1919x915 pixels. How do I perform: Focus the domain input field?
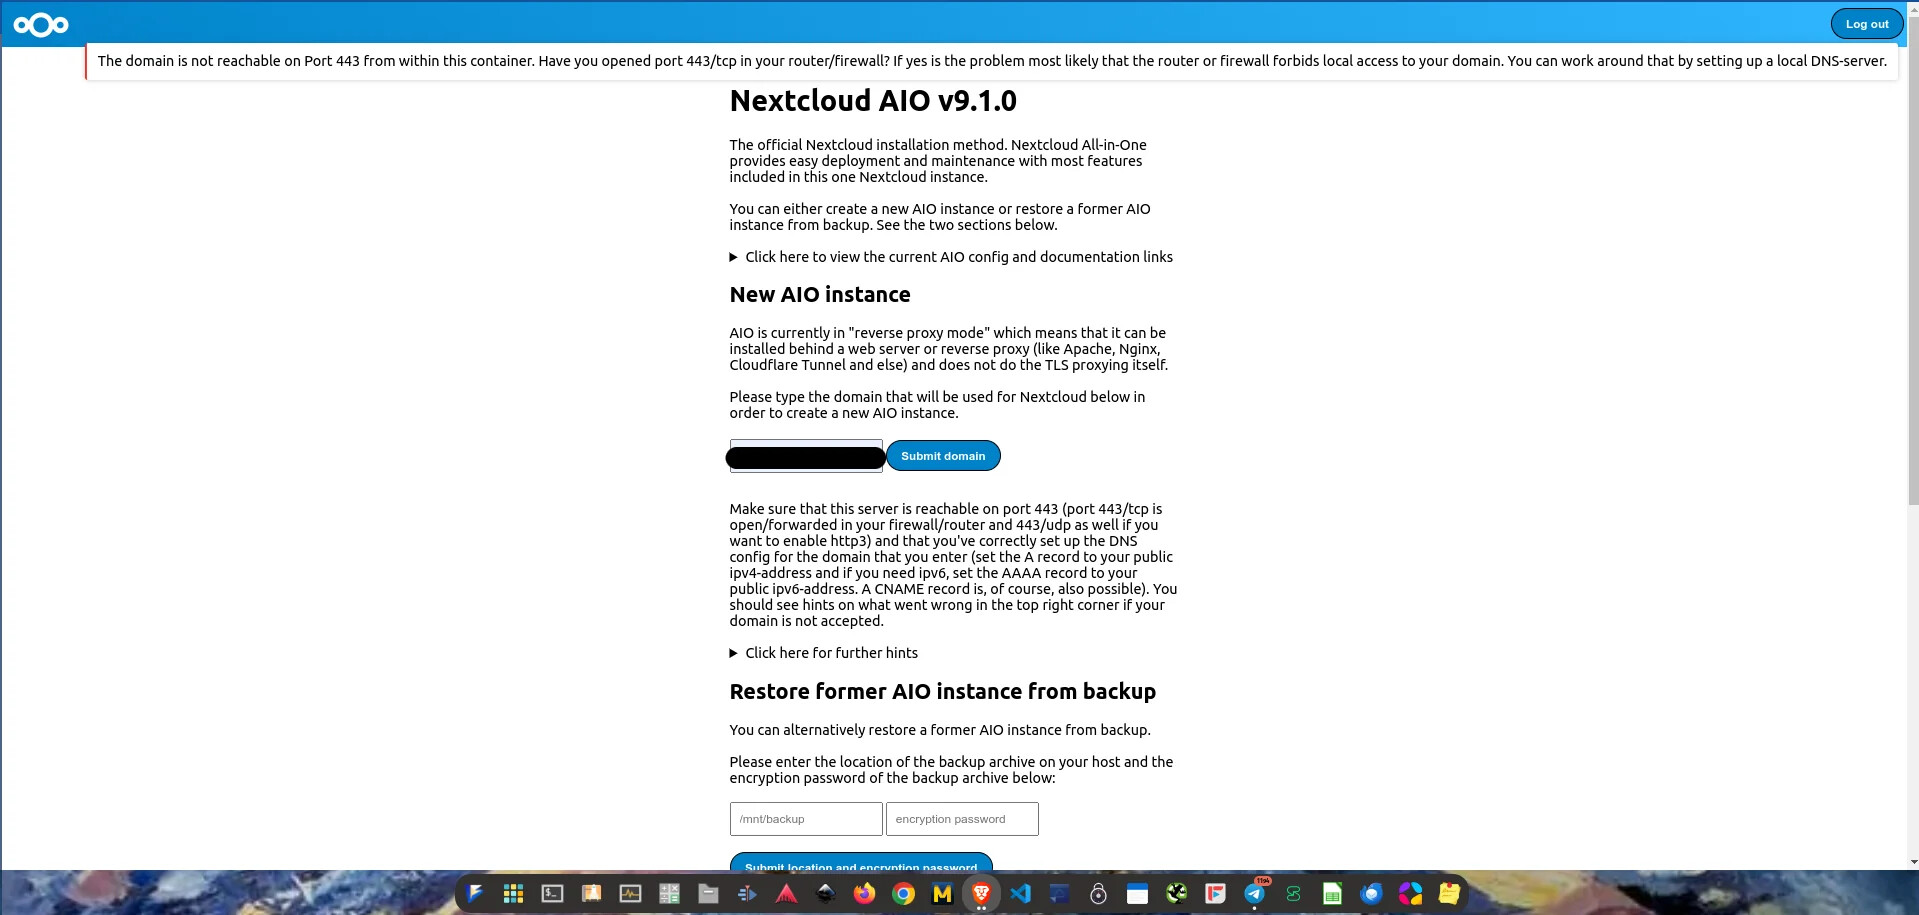click(x=806, y=456)
